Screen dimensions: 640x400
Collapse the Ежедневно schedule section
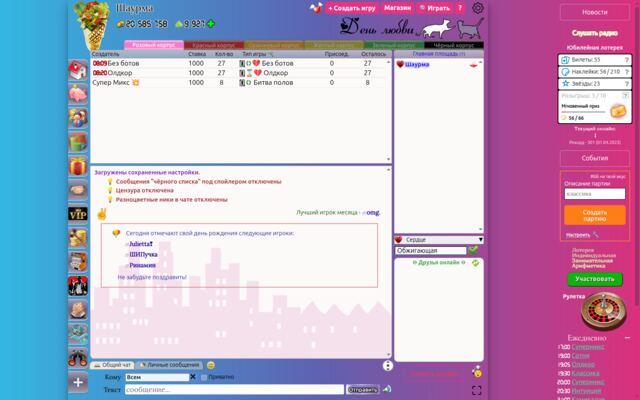(627, 338)
